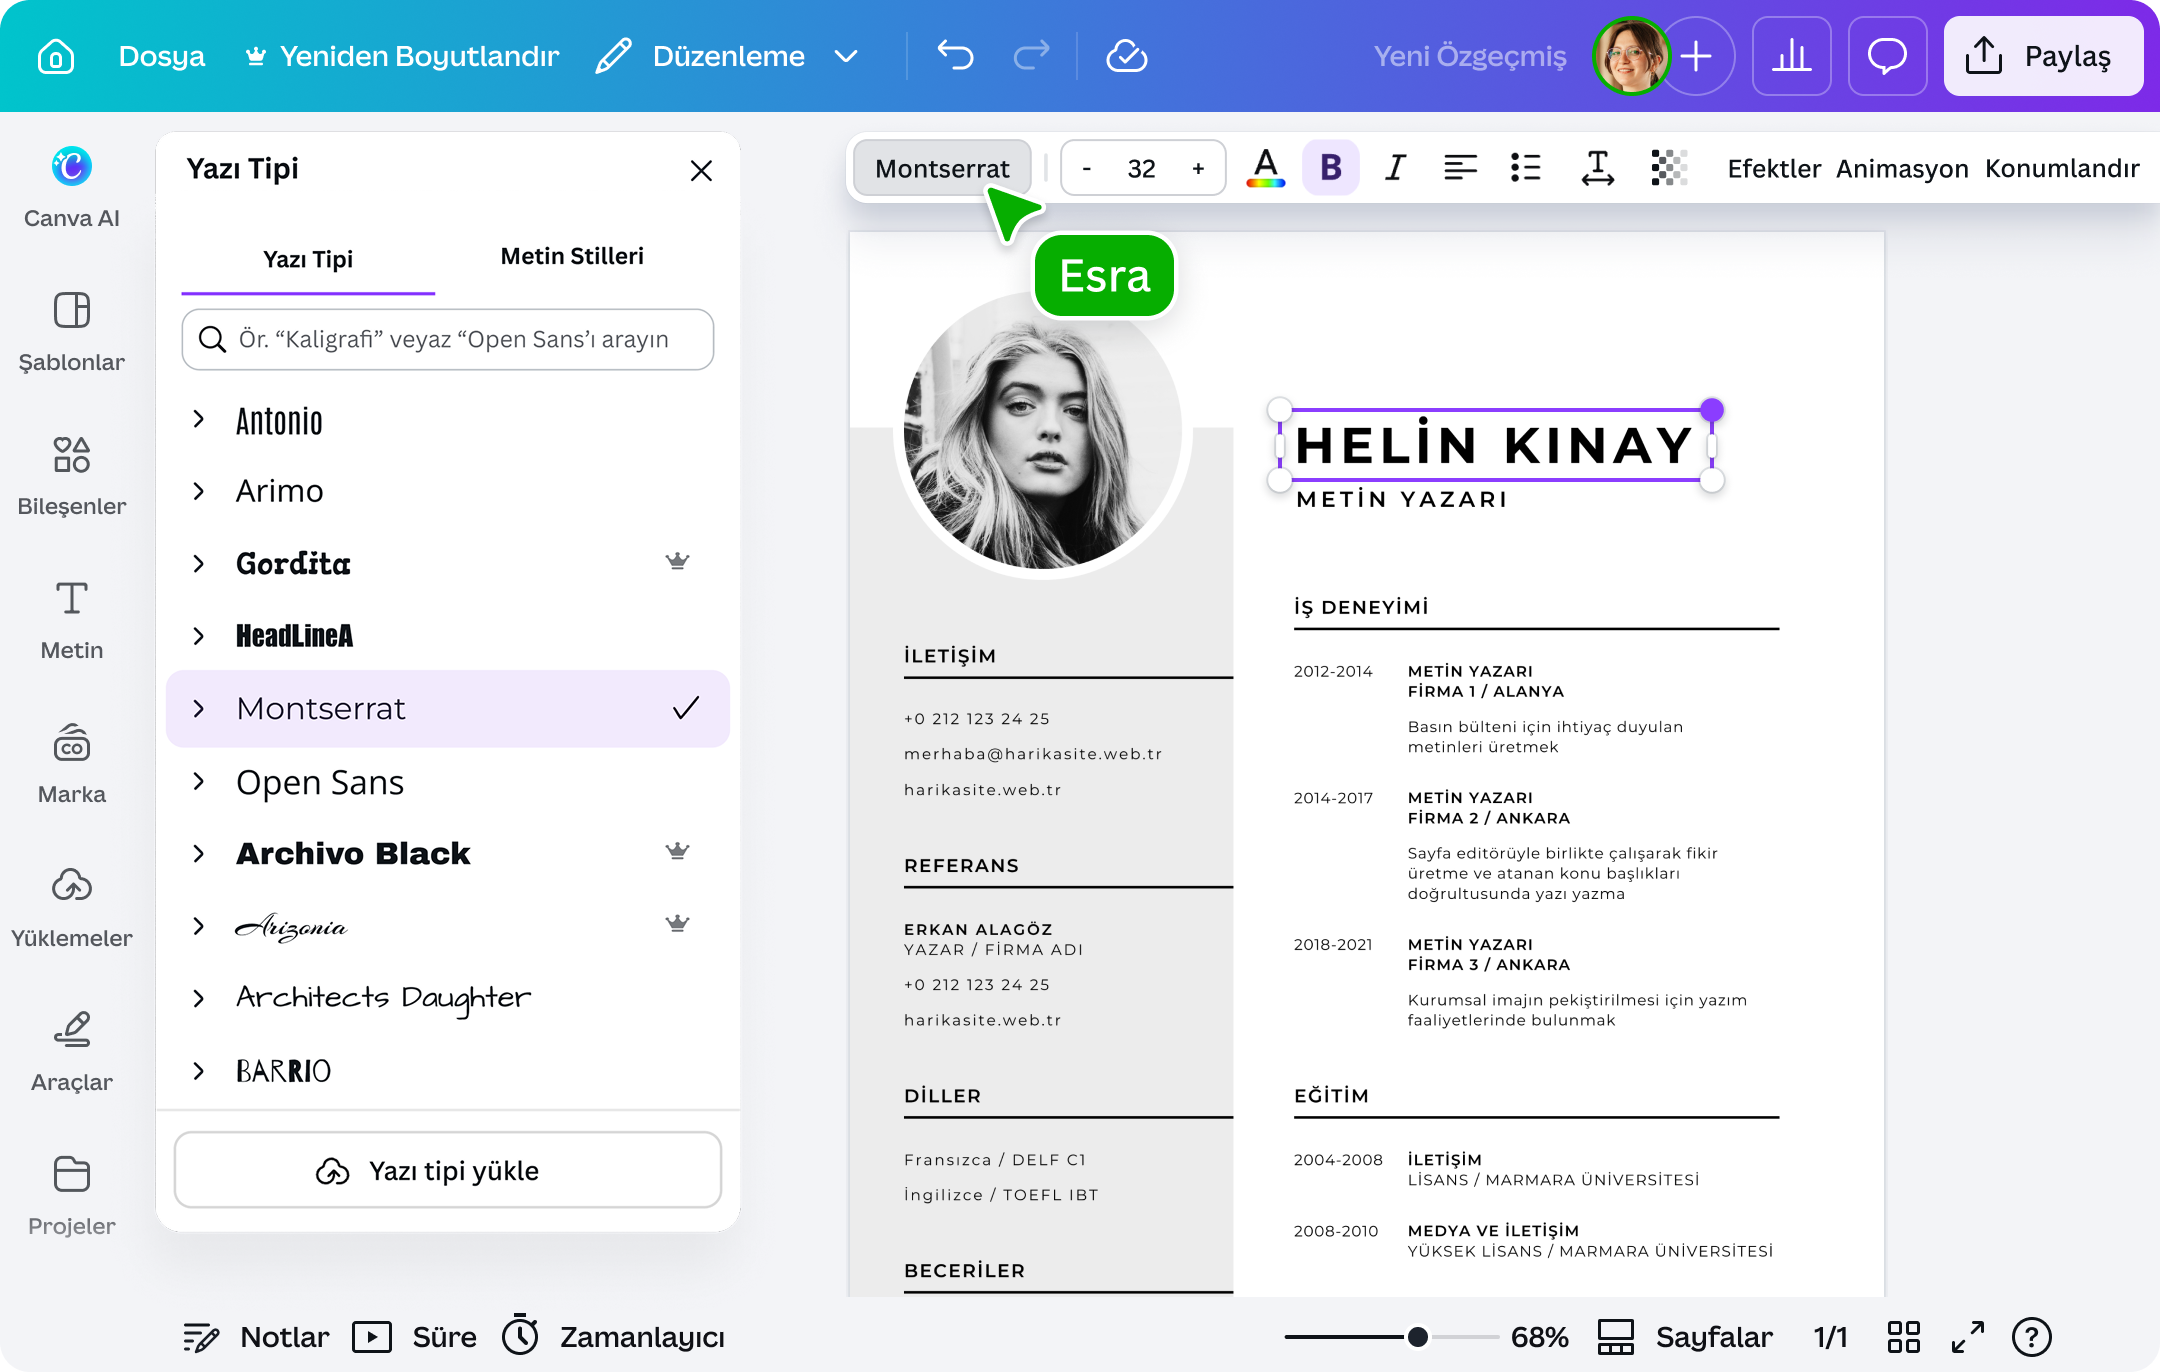This screenshot has height=1372, width=2160.
Task: Open the Canva AI assistant
Action: 71,187
